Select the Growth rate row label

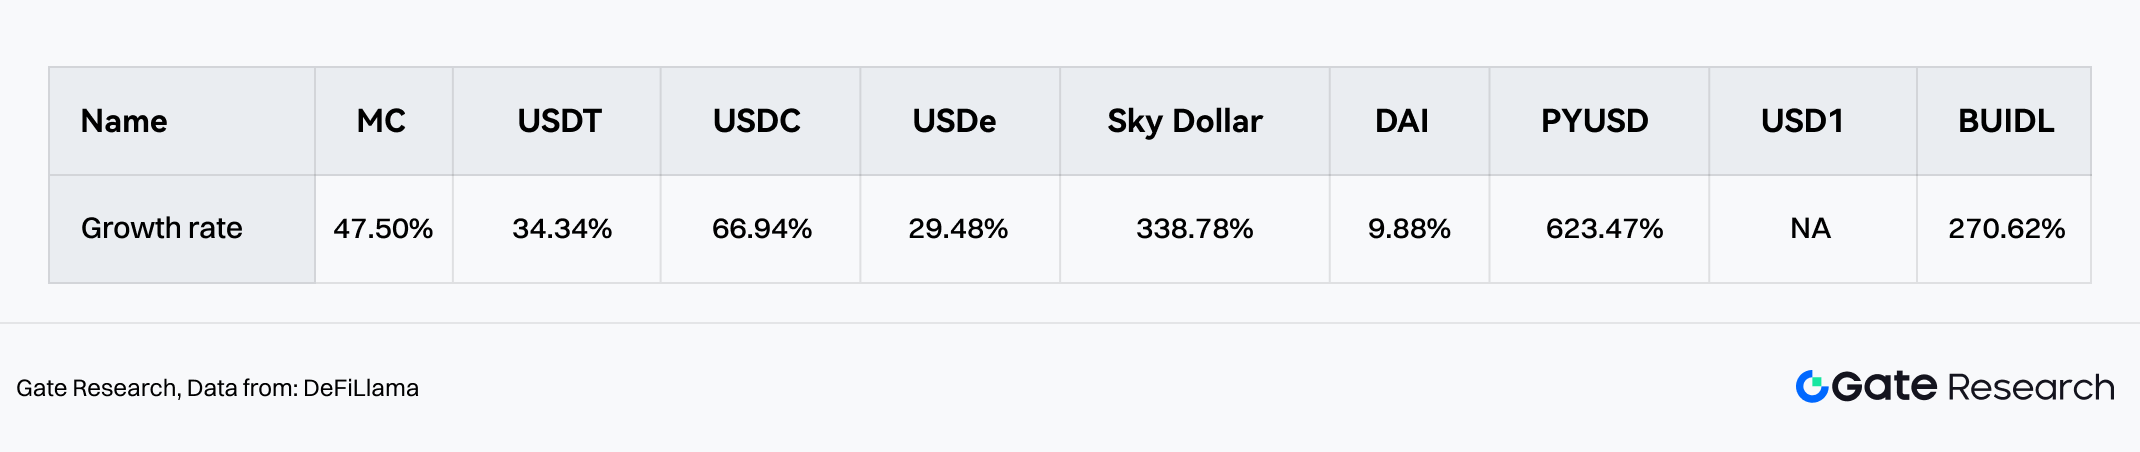pyautogui.click(x=162, y=228)
